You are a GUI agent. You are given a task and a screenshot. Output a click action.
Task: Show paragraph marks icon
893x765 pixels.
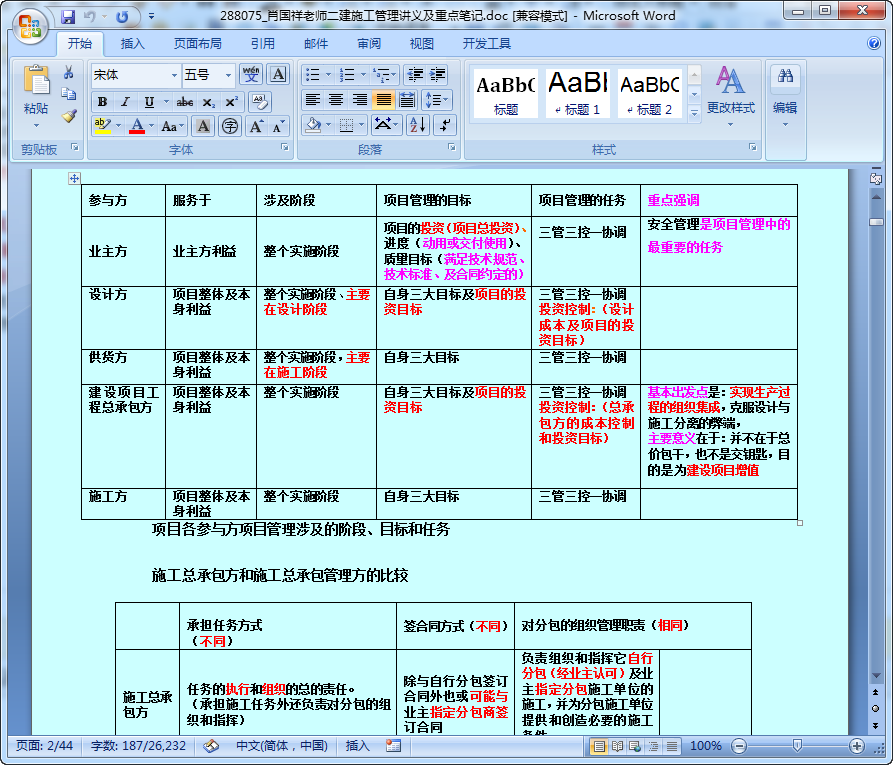tap(444, 125)
